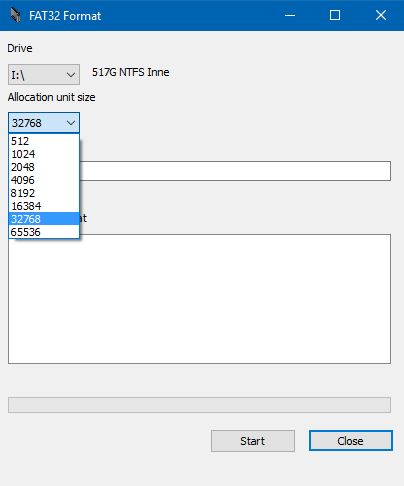The width and height of the screenshot is (404, 486).
Task: Maximize the FAT32 Format window
Action: [x=335, y=15]
